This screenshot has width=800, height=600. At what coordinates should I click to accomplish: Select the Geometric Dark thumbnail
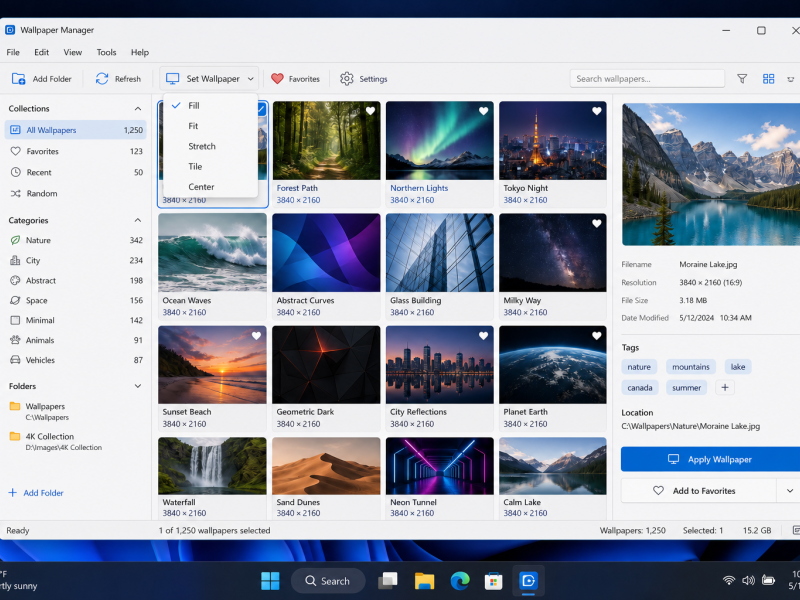[326, 365]
